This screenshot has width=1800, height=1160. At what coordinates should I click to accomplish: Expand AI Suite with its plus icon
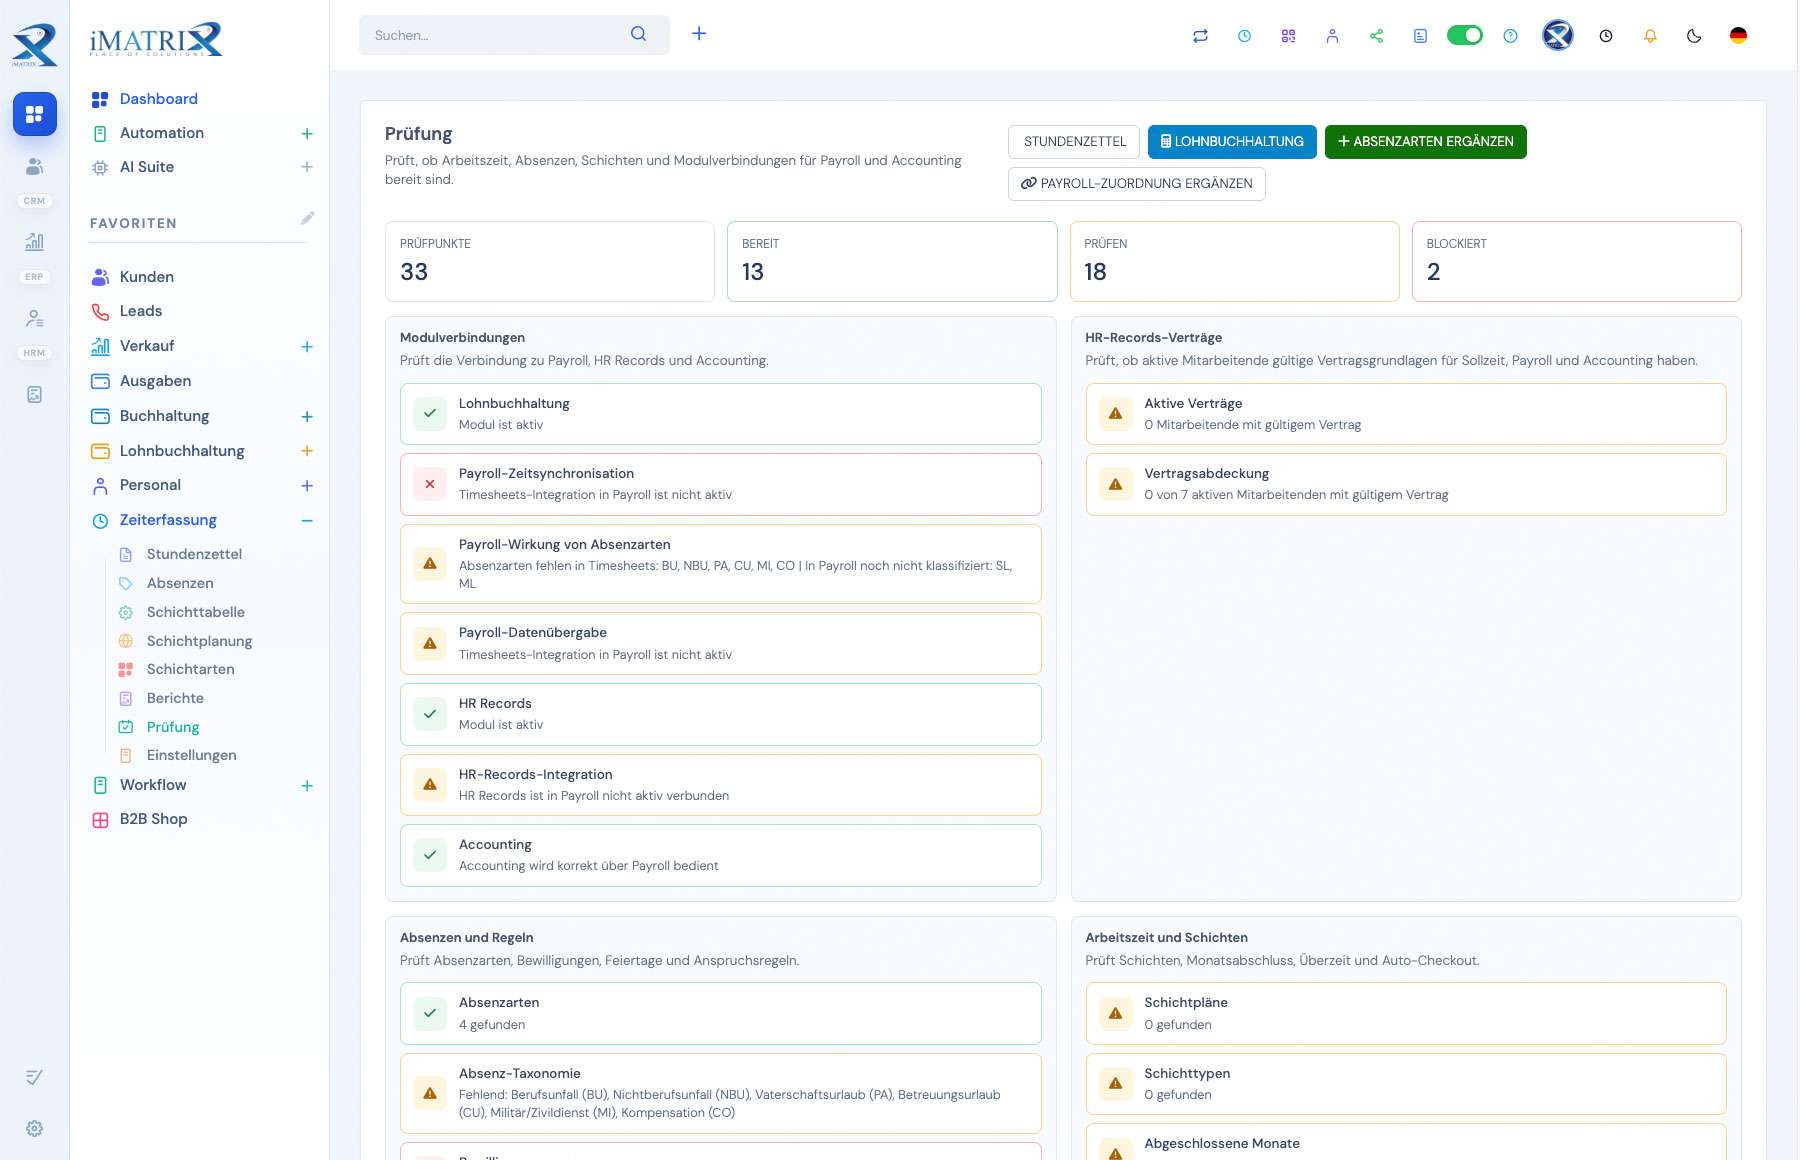coord(307,167)
